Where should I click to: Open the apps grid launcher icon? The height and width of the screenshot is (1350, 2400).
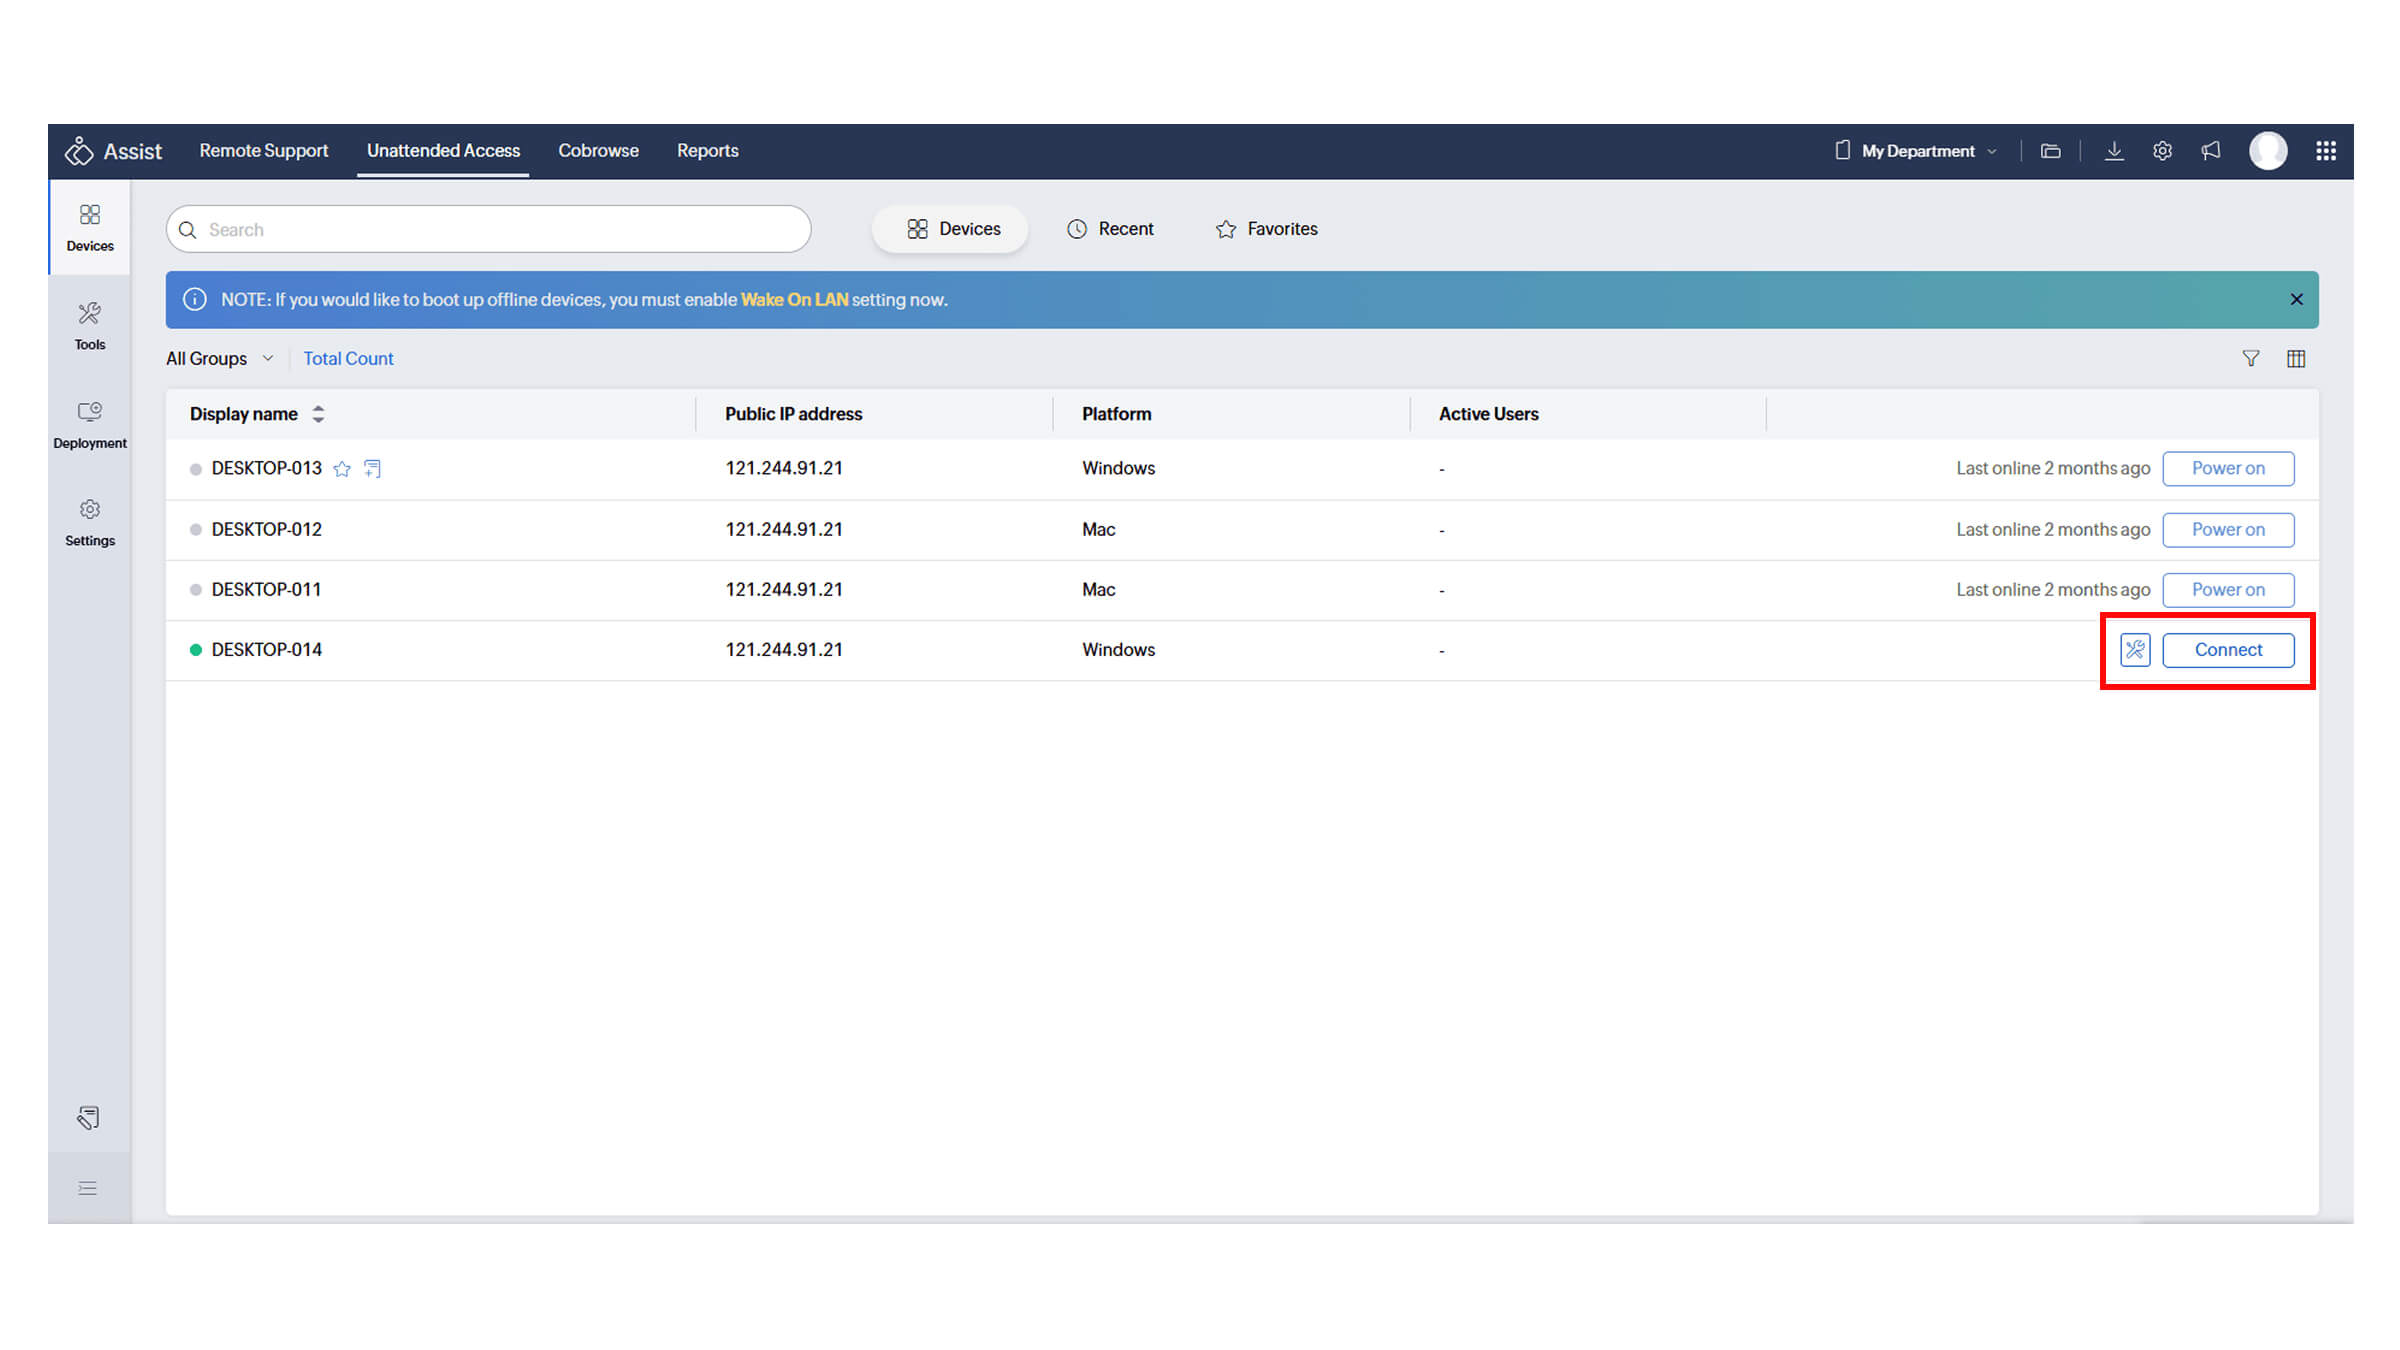click(2326, 151)
